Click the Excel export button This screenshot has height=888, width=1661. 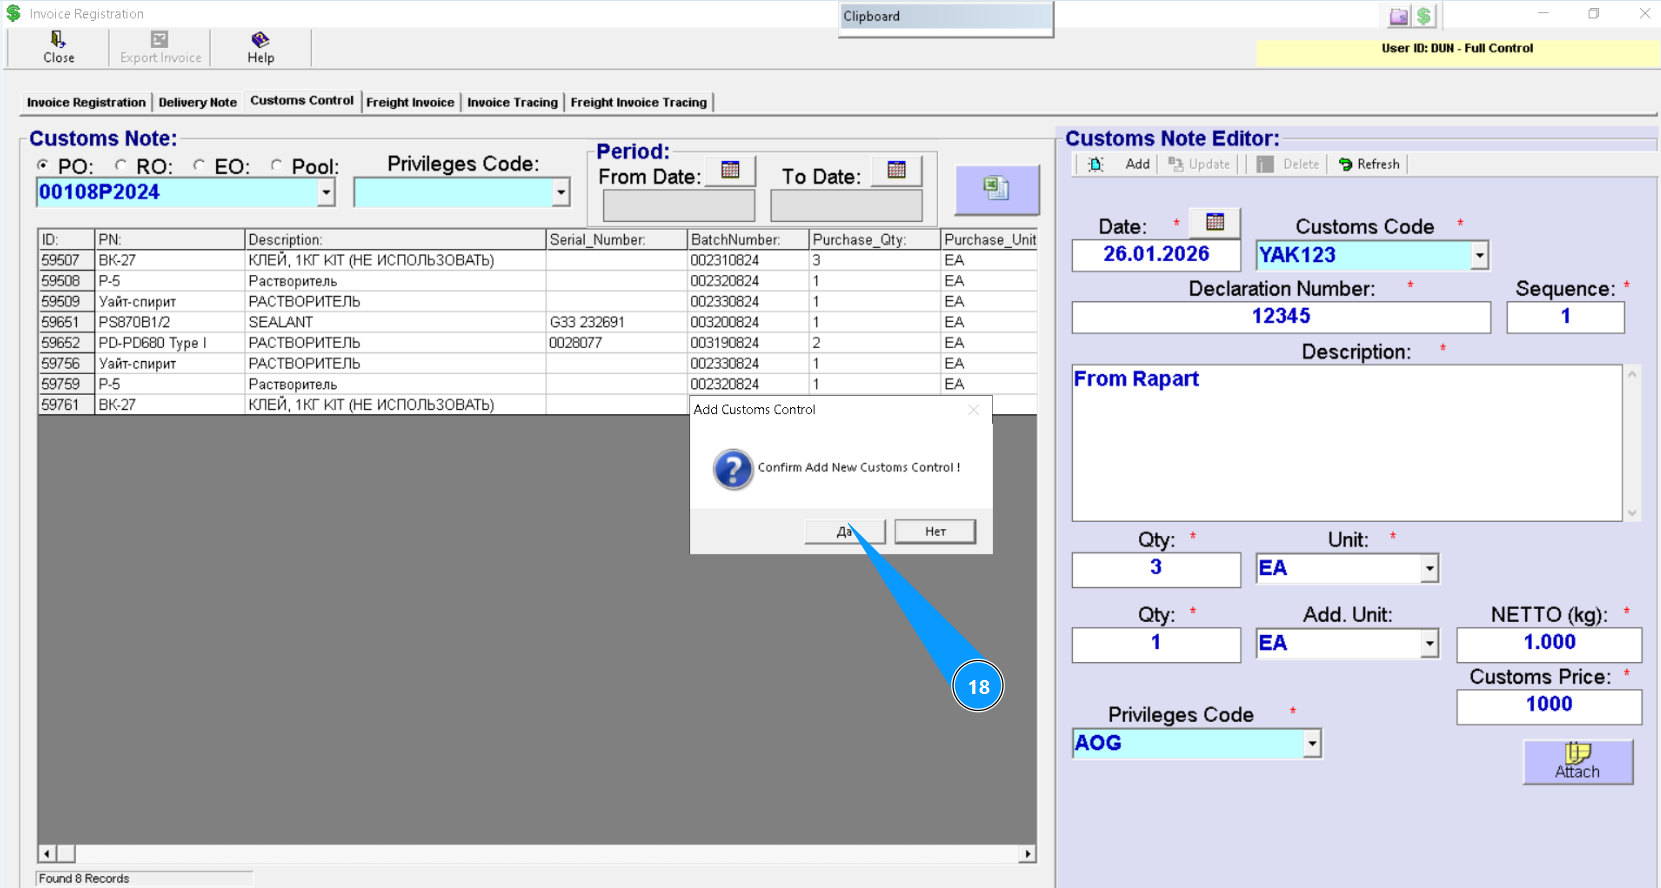(x=996, y=189)
